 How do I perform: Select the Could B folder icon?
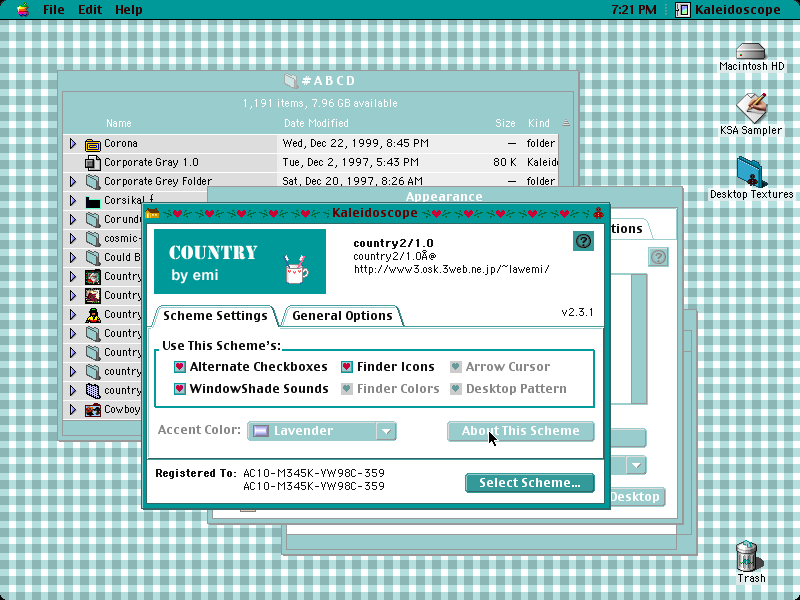(x=92, y=258)
